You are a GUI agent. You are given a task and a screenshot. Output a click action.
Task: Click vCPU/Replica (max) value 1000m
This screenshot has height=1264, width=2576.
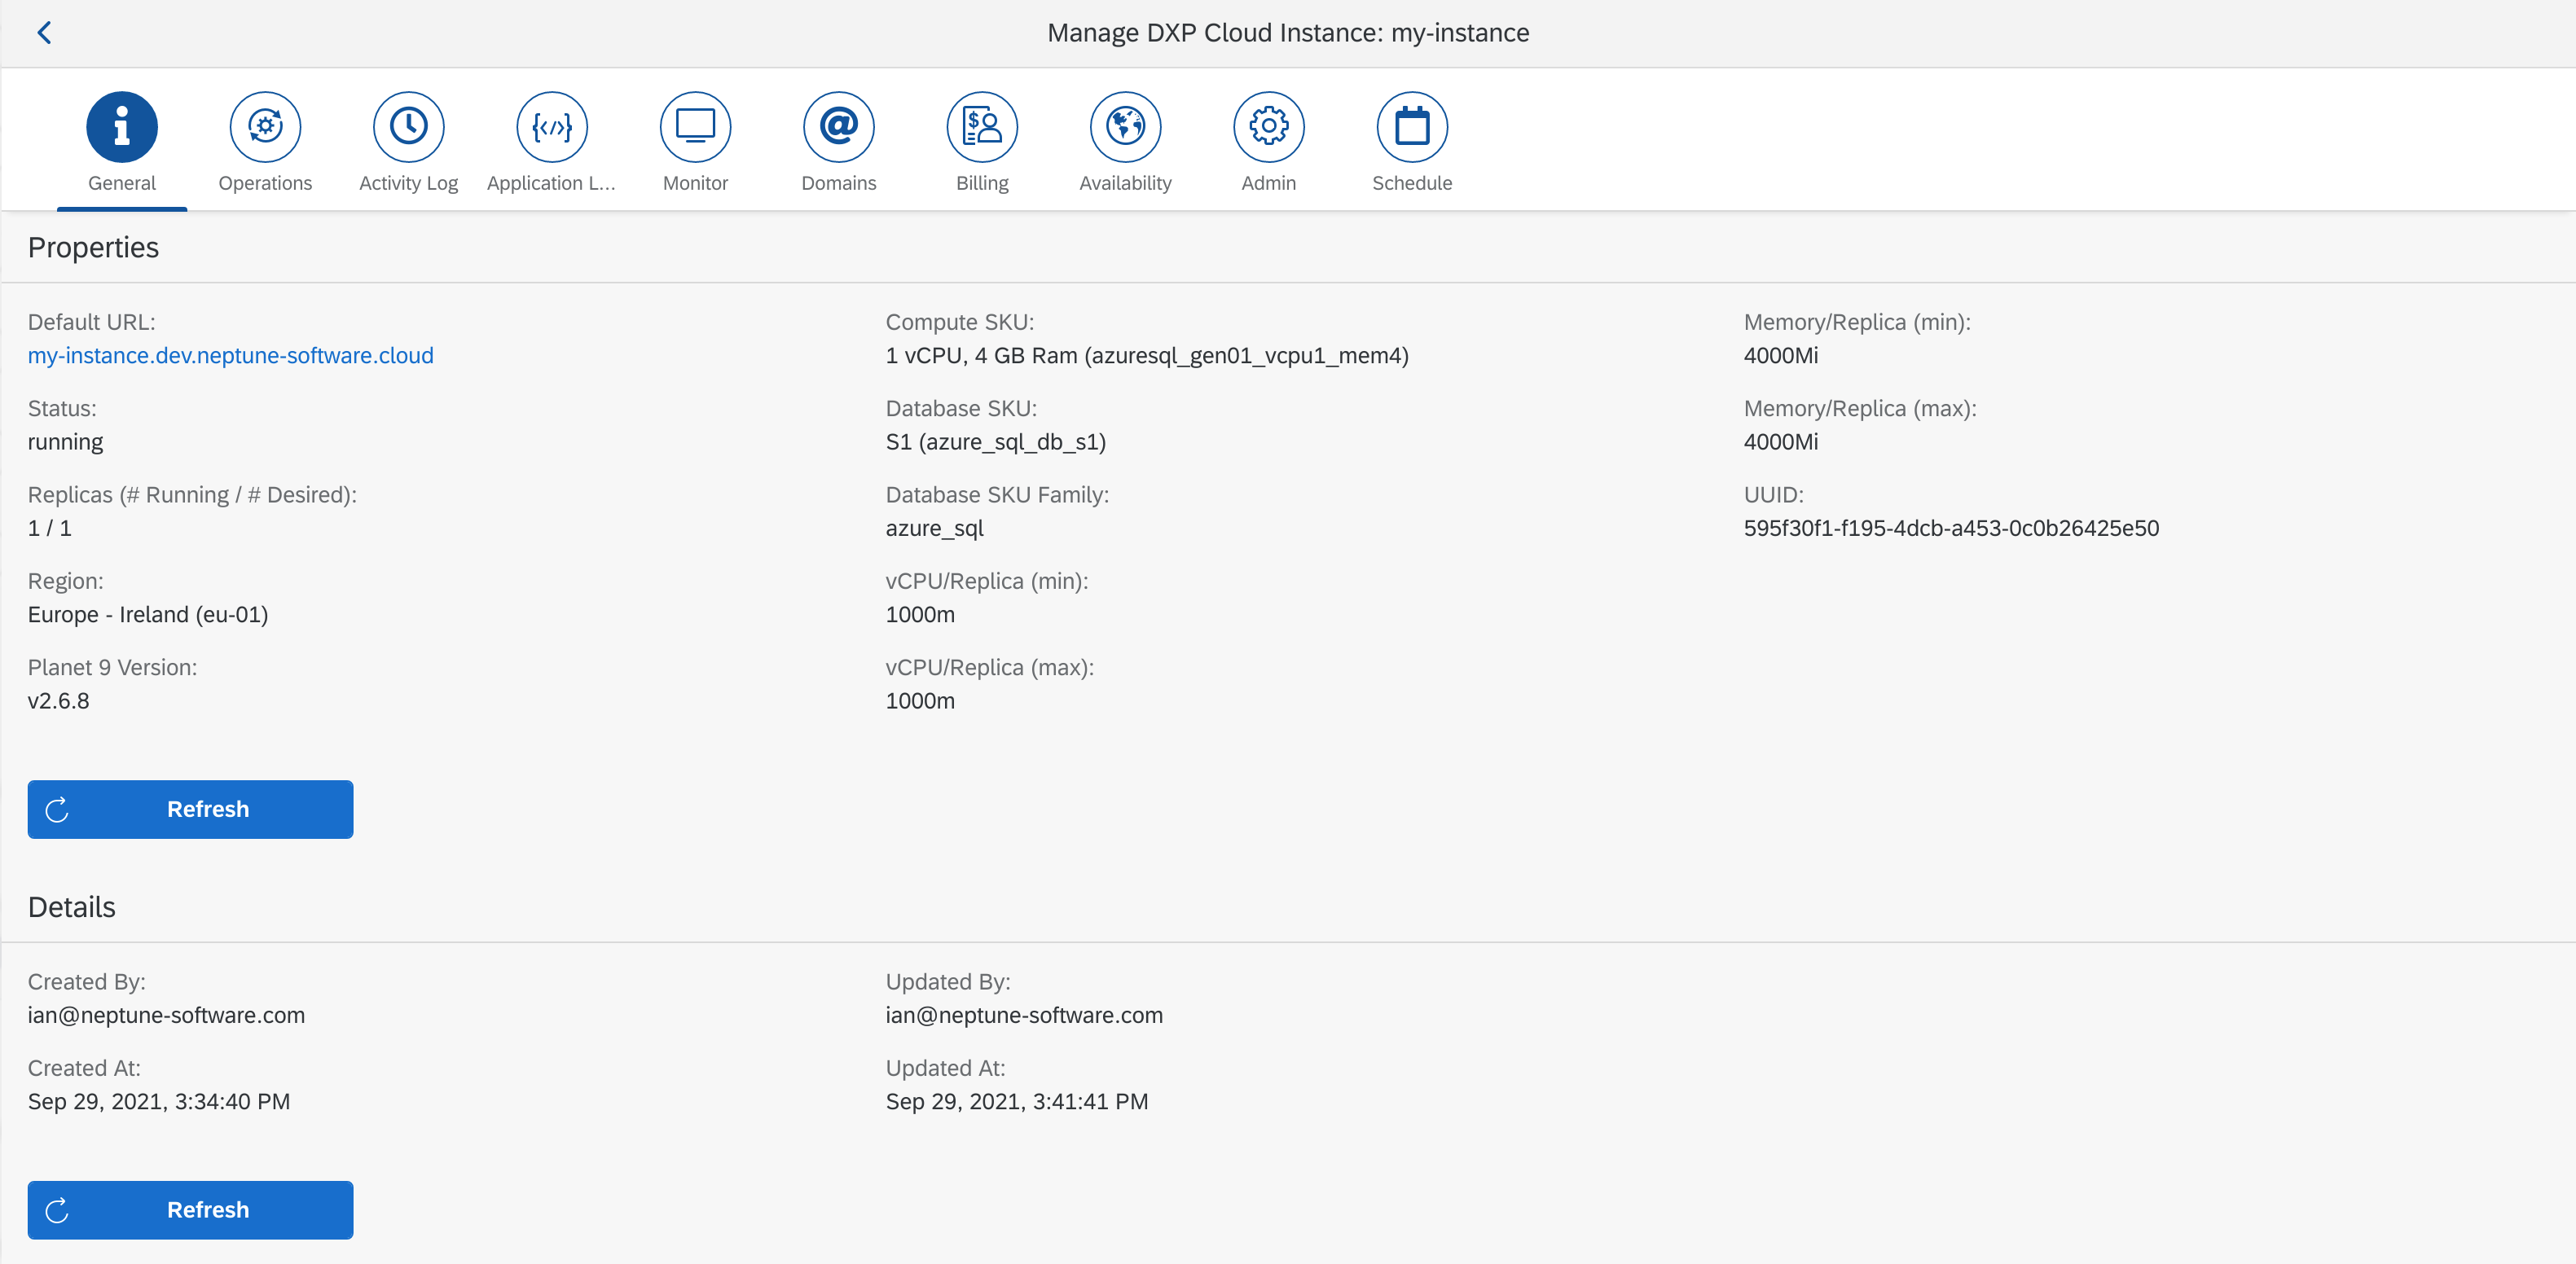[920, 701]
